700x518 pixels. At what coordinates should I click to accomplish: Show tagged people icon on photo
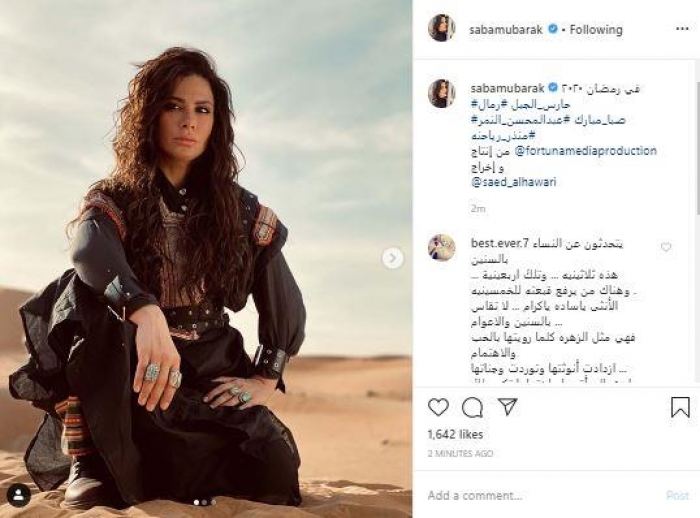pyautogui.click(x=19, y=495)
